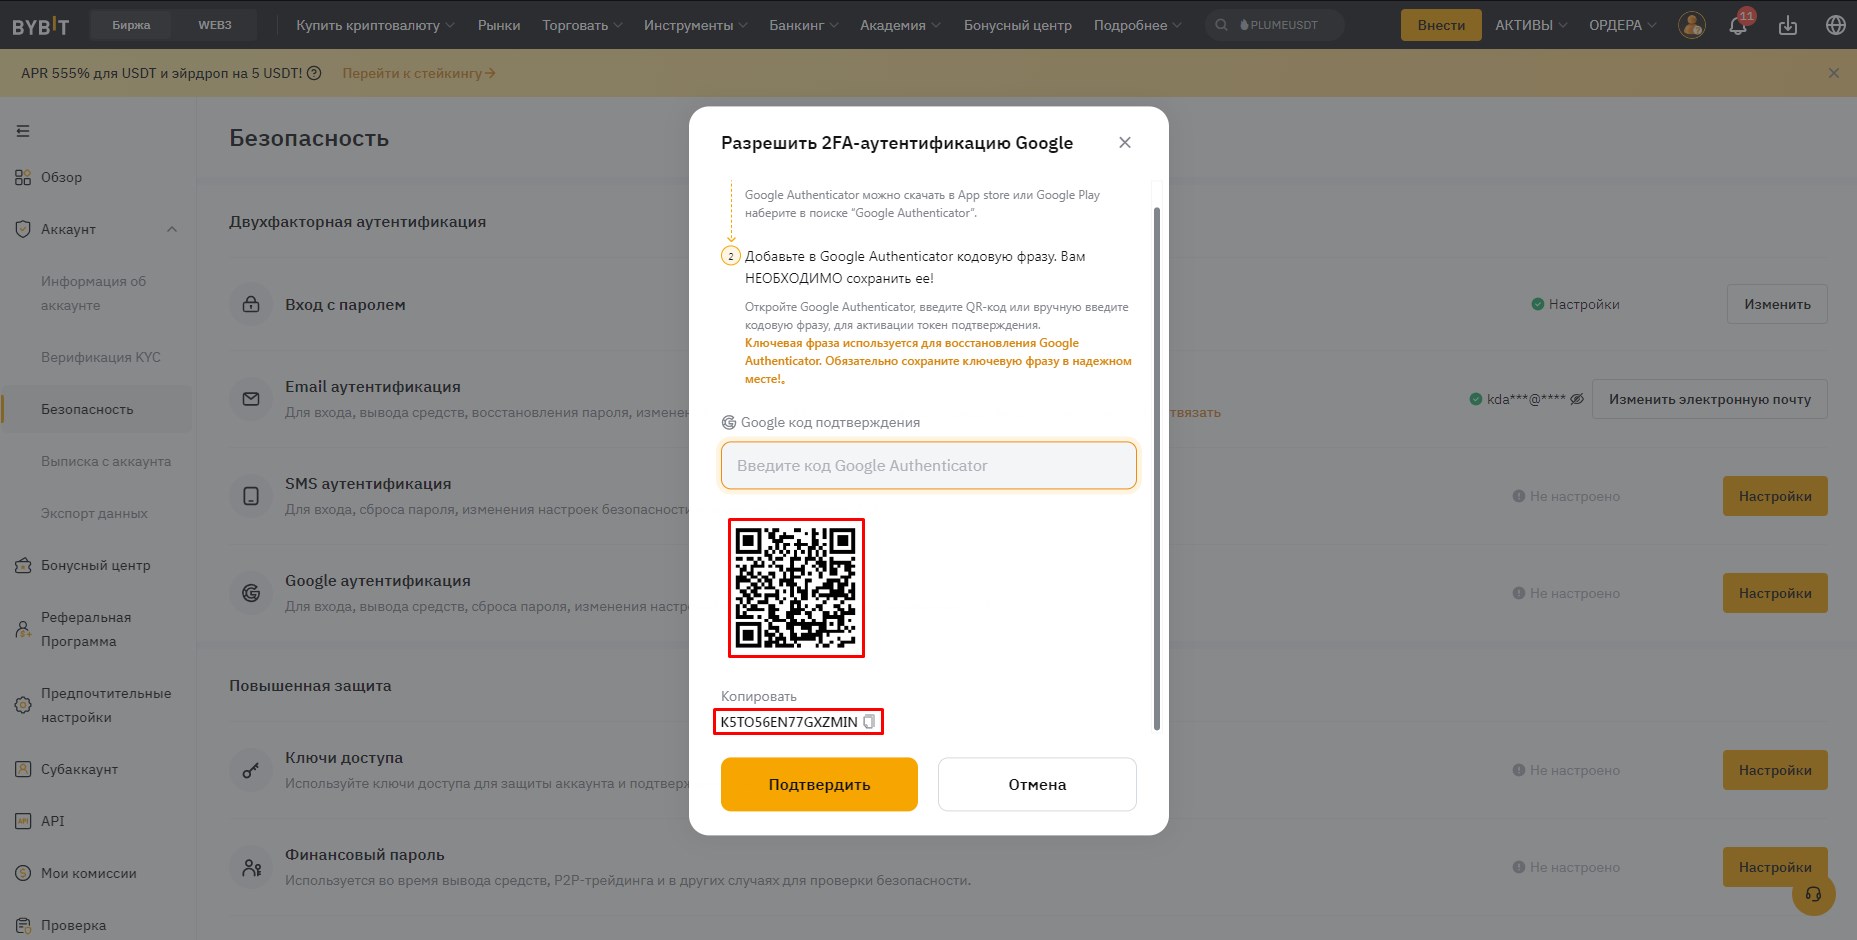This screenshot has width=1857, height=940.
Task: Click the Bybit logo
Action: click(x=41, y=25)
